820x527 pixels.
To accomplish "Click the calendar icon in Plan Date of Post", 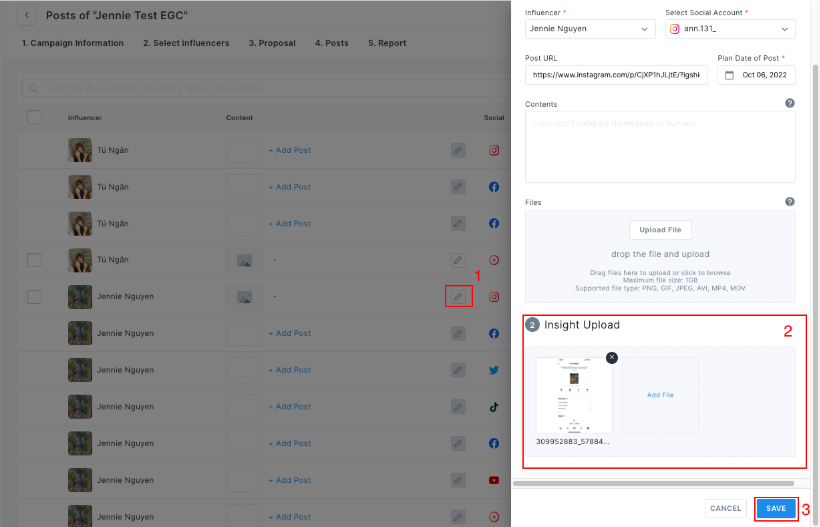I will click(x=729, y=75).
